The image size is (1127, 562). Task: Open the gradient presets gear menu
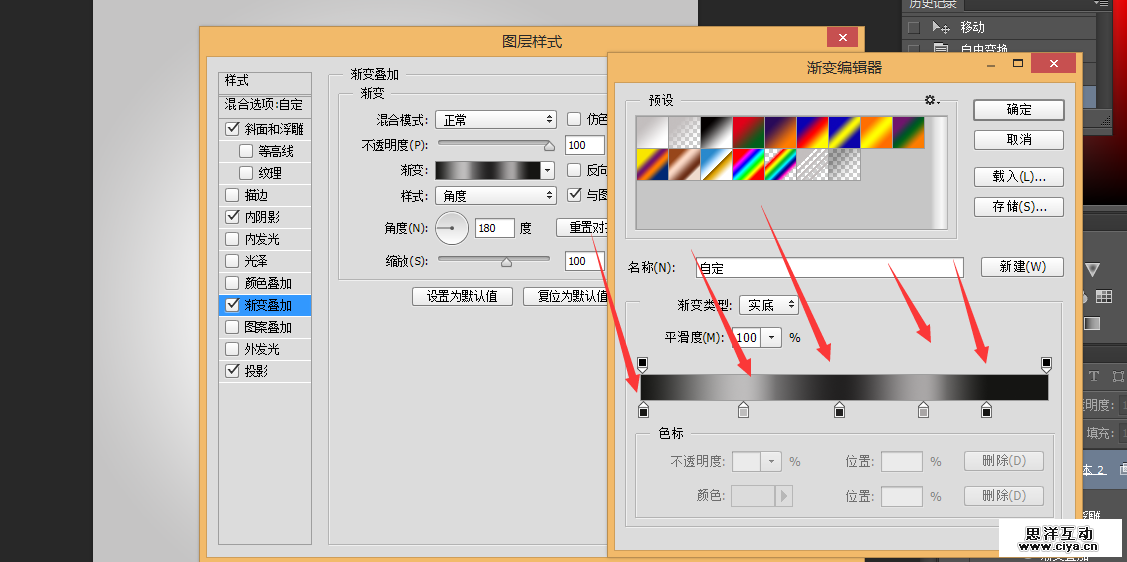point(932,100)
